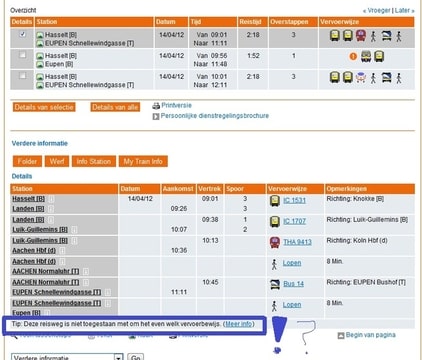Open AACHEN Normaluhr [T] arrival stop link
The width and height of the screenshot is (422, 360).
(x=46, y=272)
